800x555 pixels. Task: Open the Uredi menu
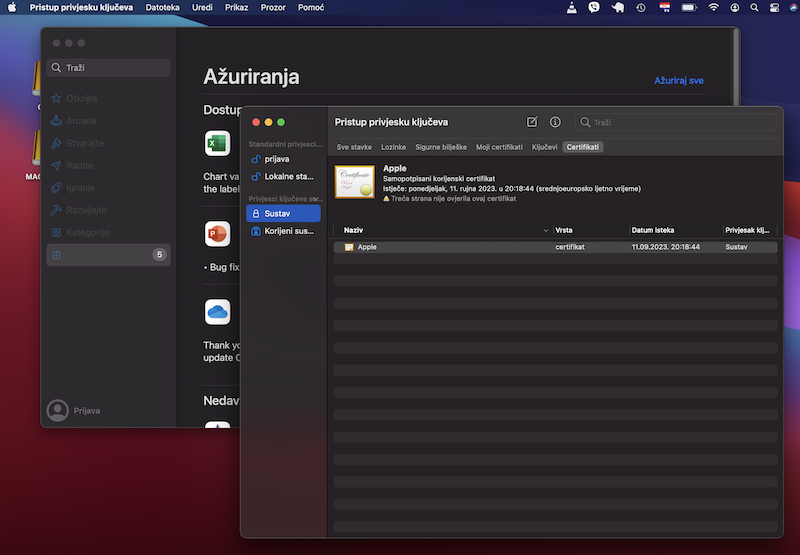click(x=202, y=7)
